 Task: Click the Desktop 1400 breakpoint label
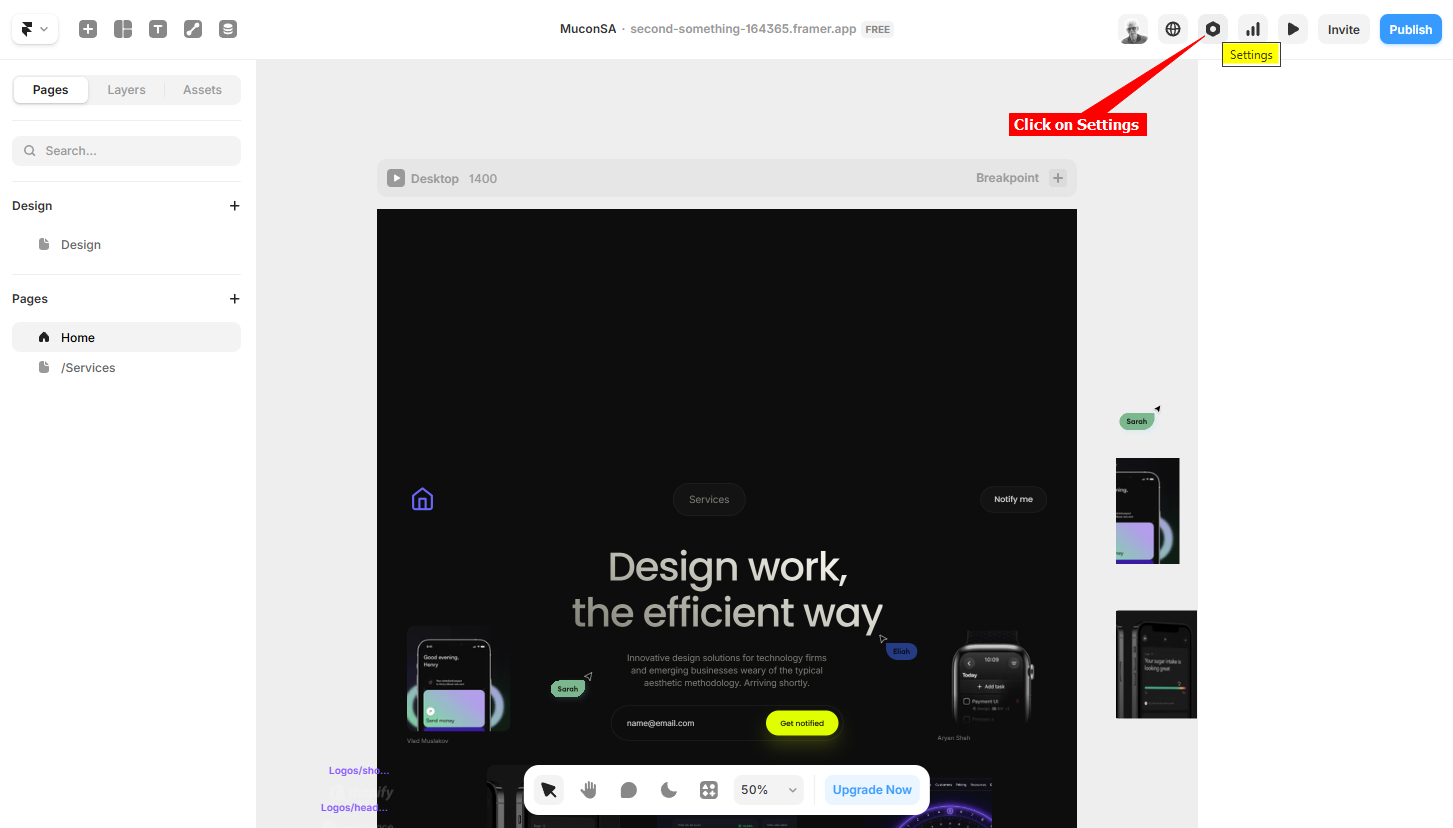(x=454, y=179)
